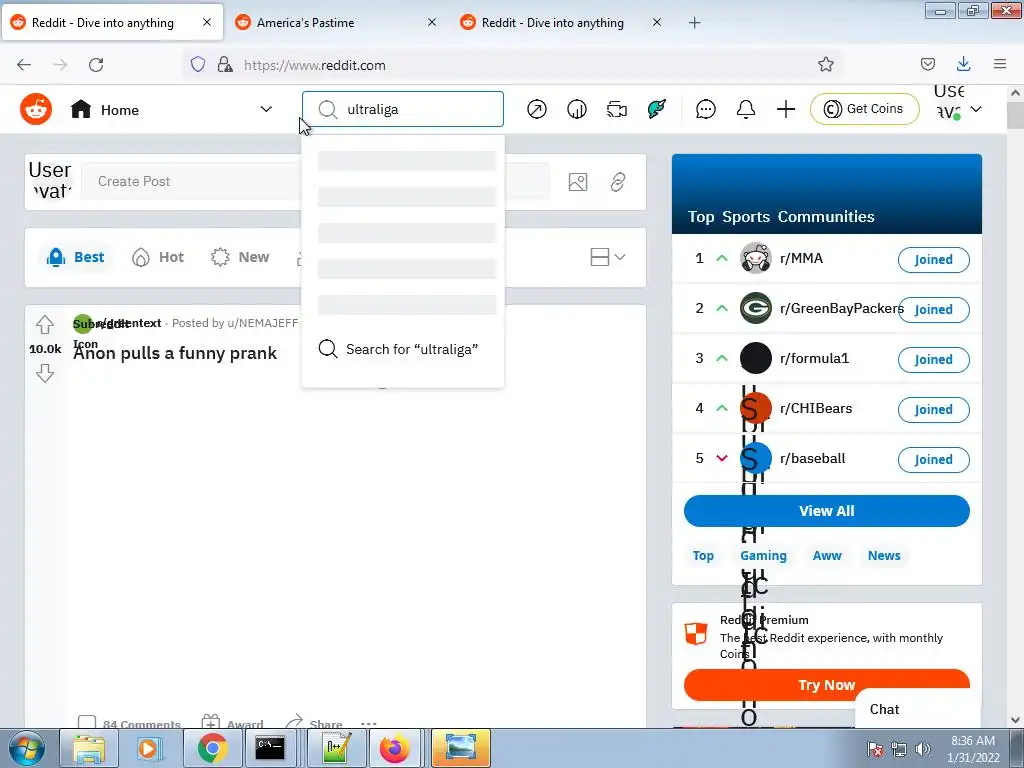Viewport: 1024px width, 768px height.
Task: Open the card view layout dropdown
Action: tap(607, 257)
